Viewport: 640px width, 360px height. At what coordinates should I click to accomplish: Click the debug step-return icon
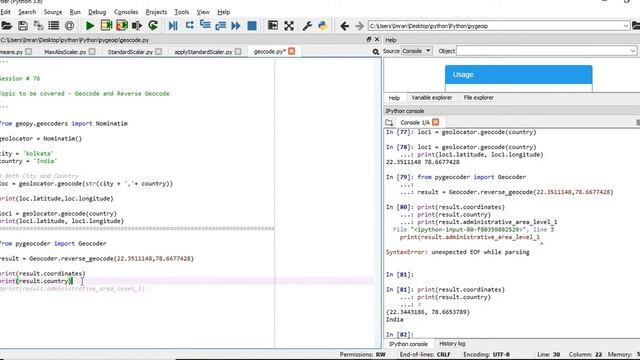(x=221, y=26)
